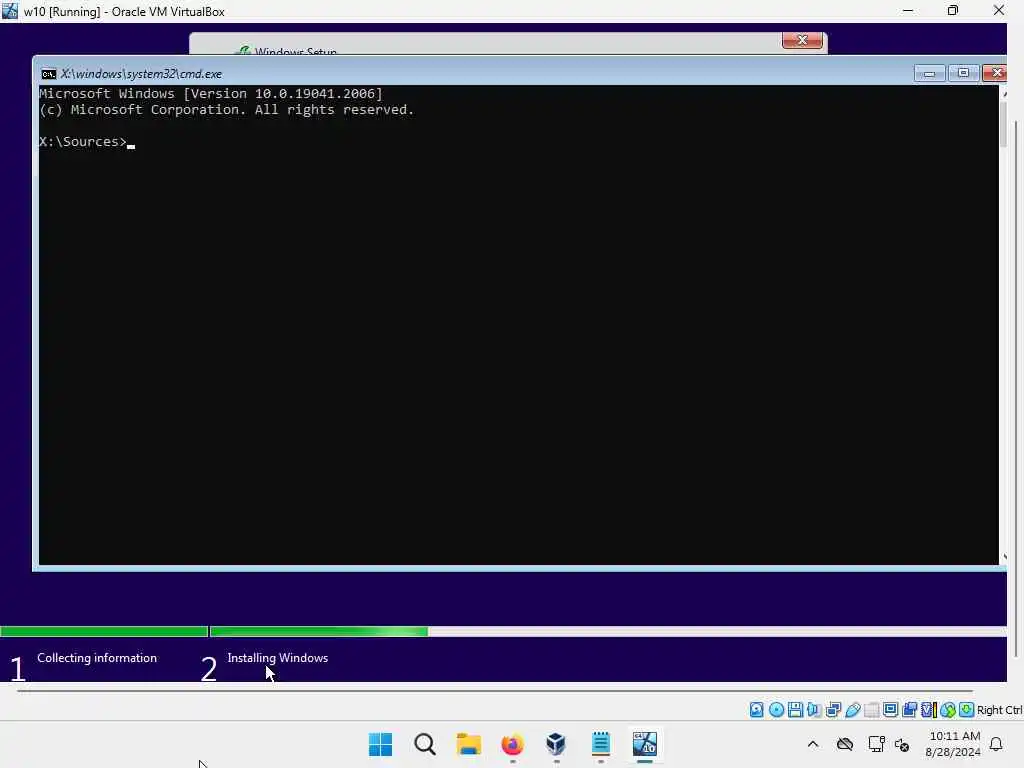The height and width of the screenshot is (768, 1024).
Task: Click the X:\Sources> command prompt line
Action: (87, 142)
